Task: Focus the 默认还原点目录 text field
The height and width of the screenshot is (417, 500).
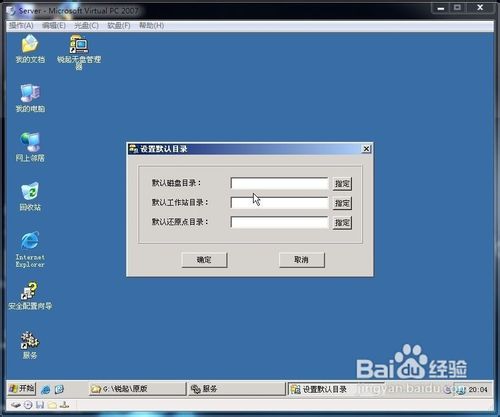Action: pyautogui.click(x=279, y=222)
